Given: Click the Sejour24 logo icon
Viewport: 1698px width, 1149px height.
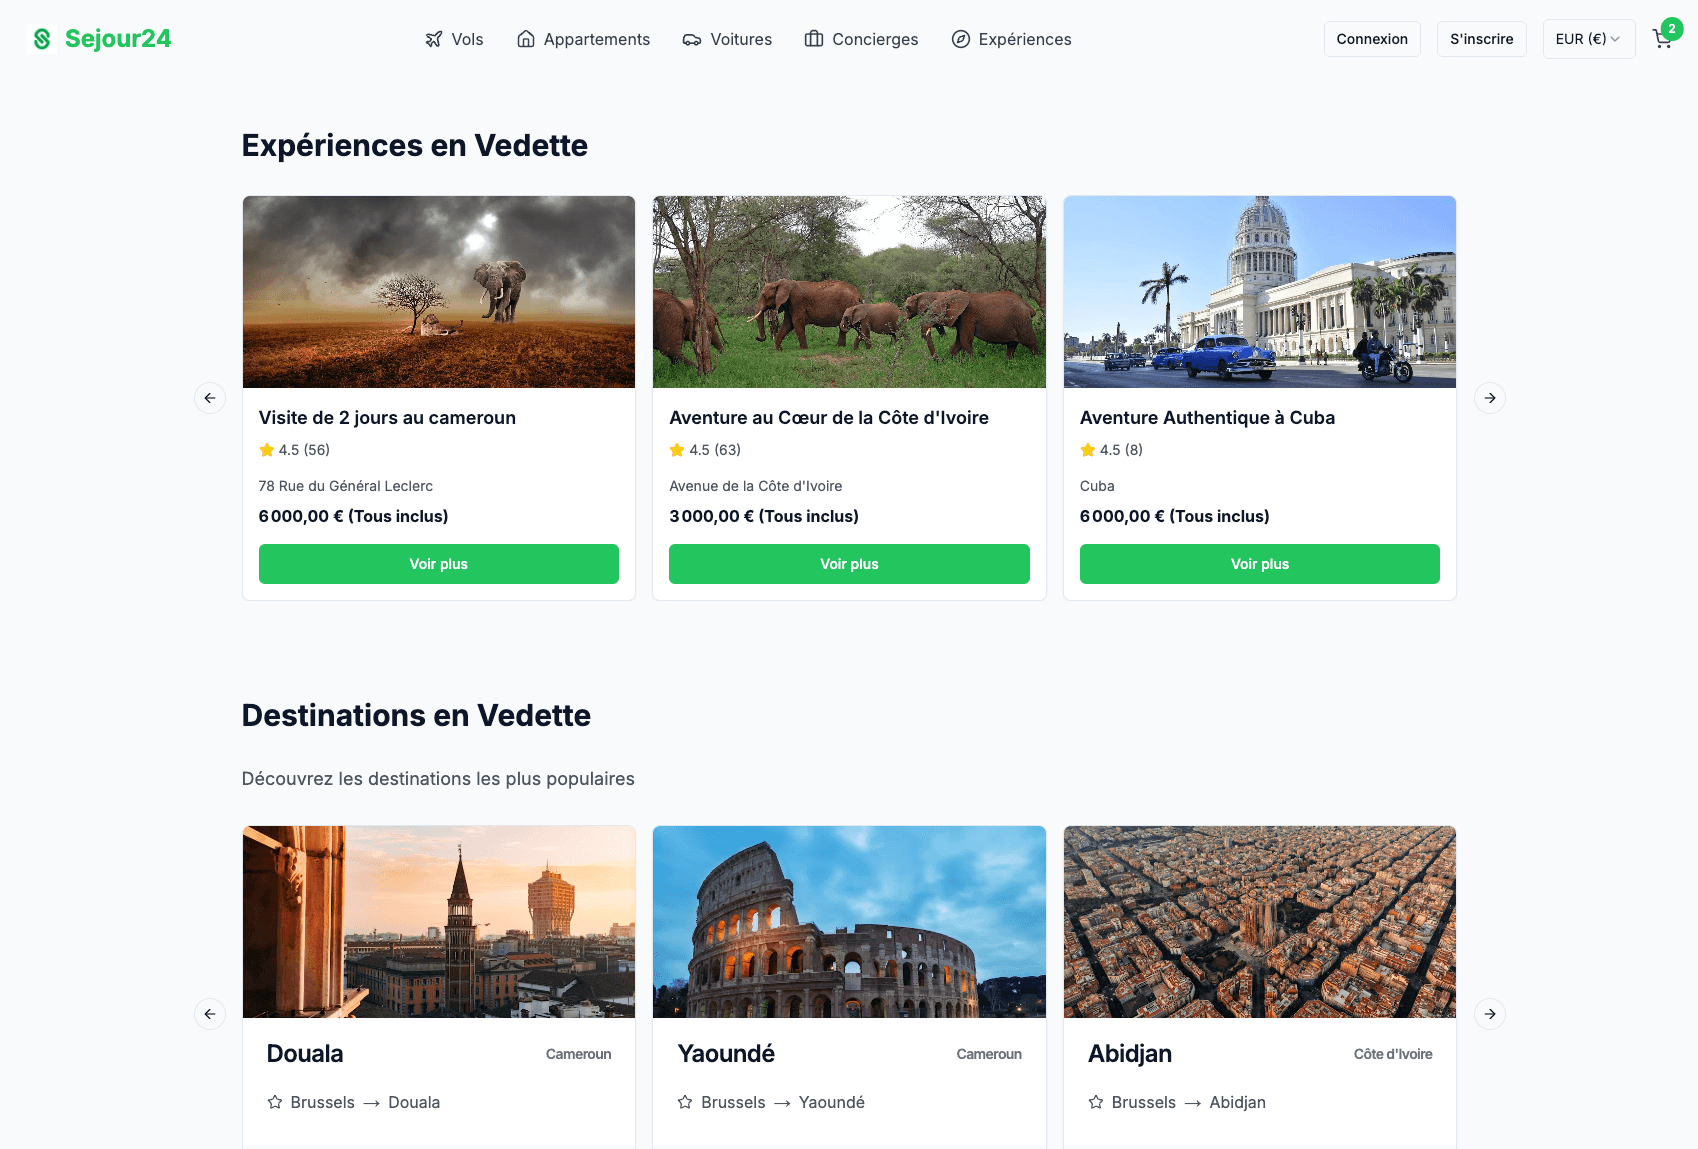Looking at the screenshot, I should (42, 39).
